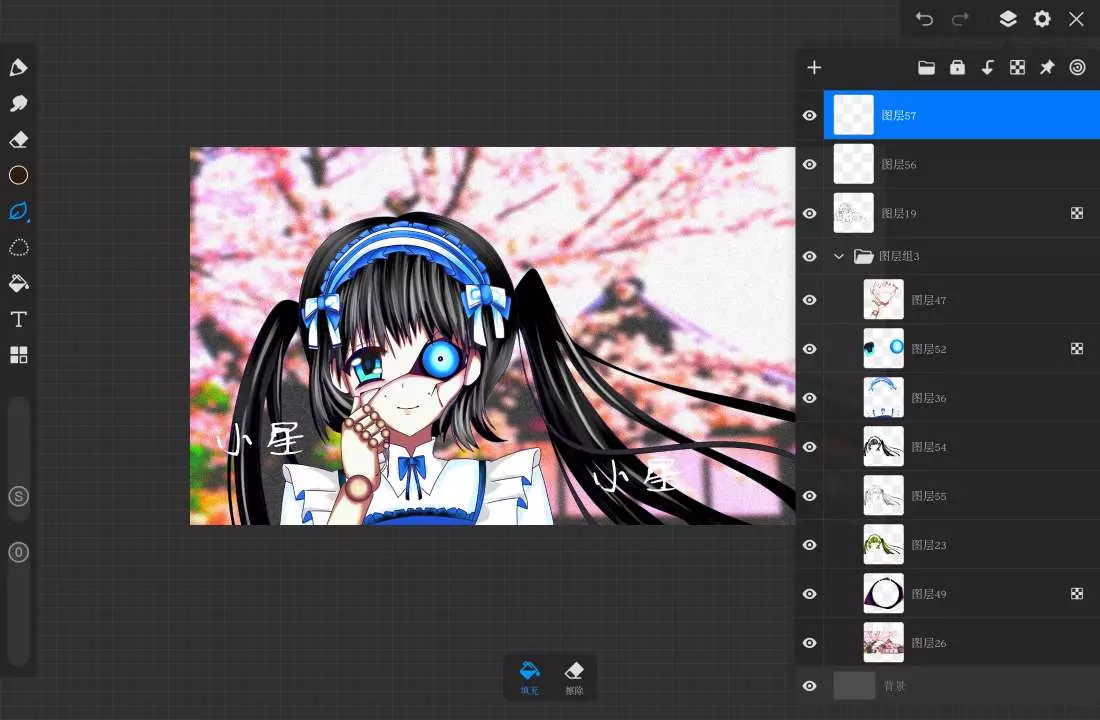Click alpha lock icon on 图层52 row

(x=1077, y=349)
